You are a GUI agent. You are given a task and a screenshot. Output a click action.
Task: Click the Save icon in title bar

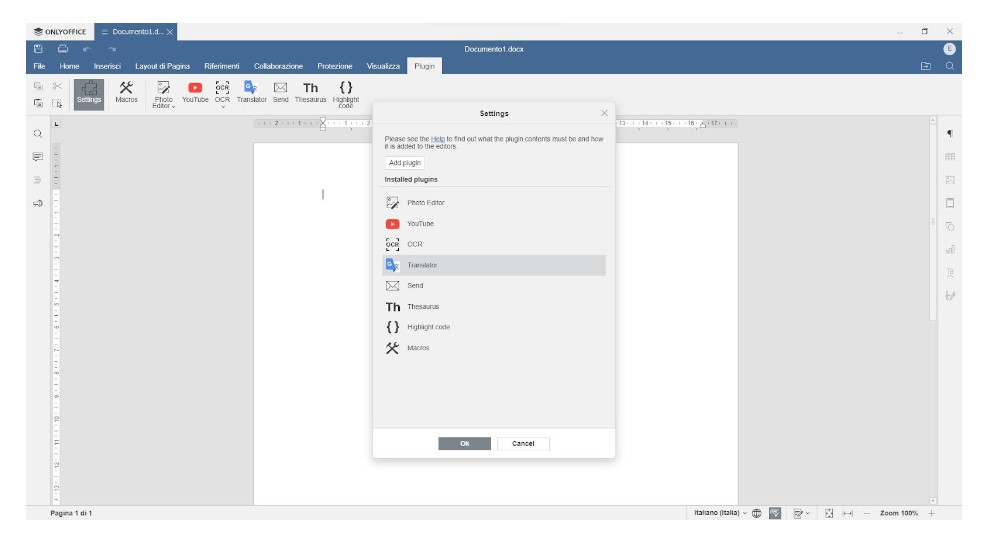click(38, 49)
